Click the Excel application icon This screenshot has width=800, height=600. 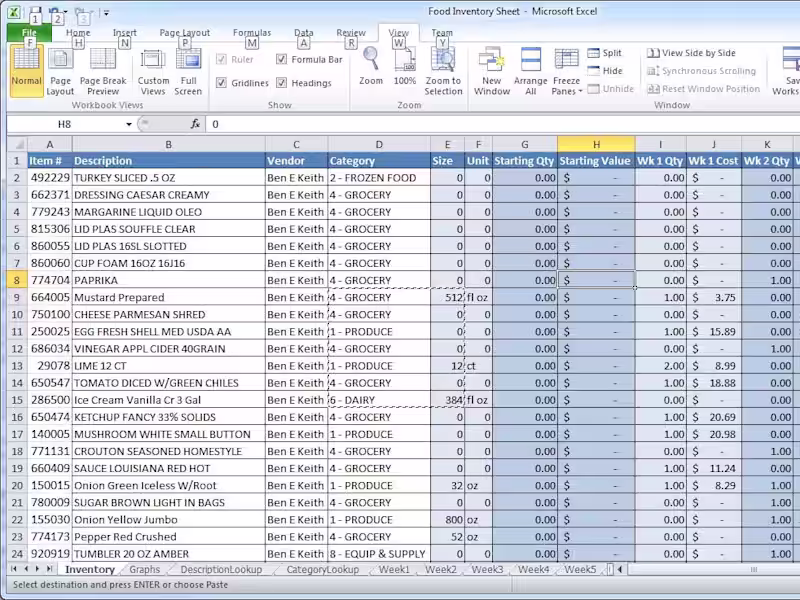click(14, 12)
